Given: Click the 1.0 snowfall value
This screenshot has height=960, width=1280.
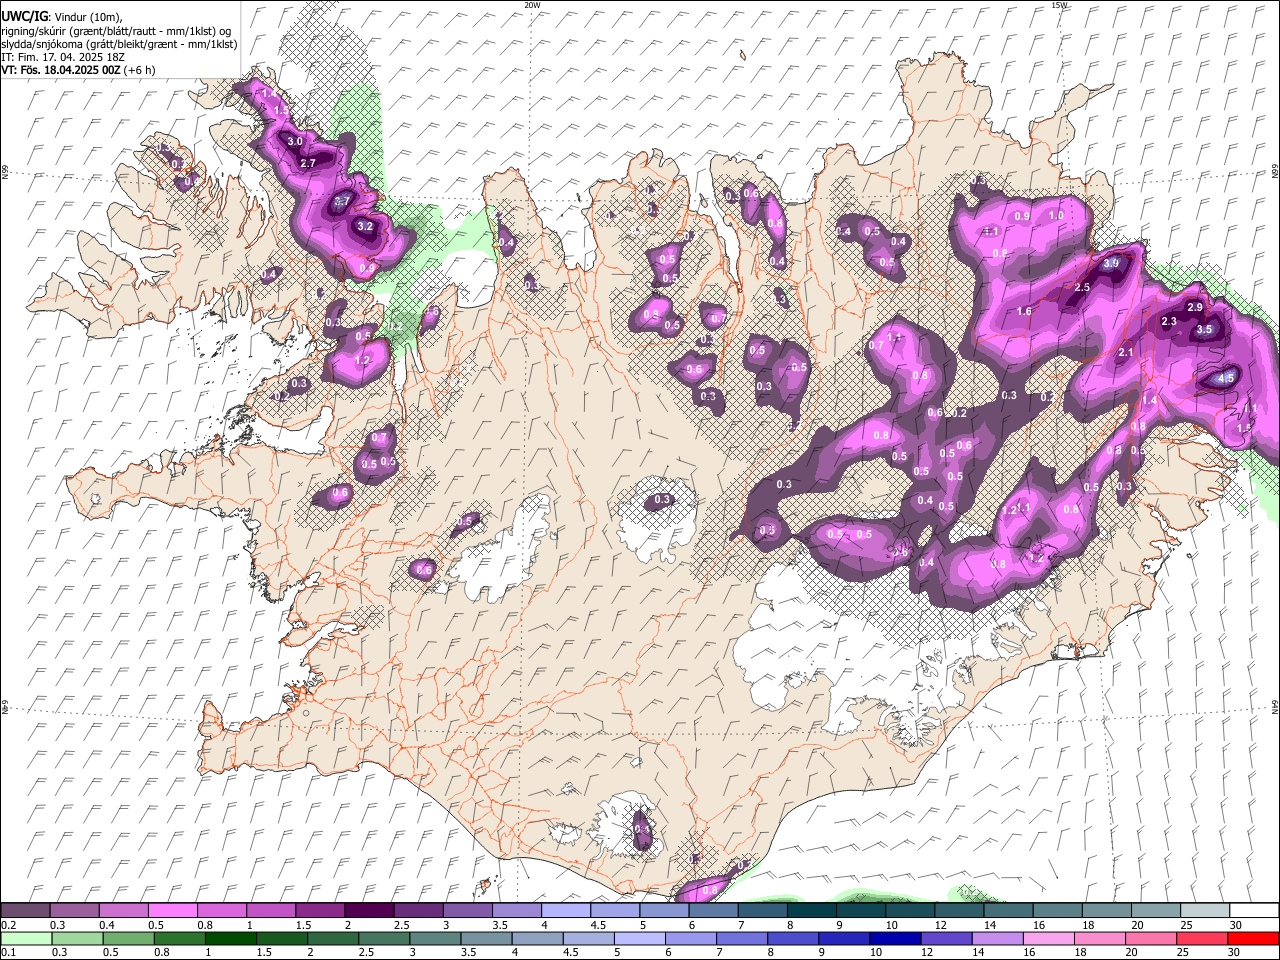Looking at the screenshot, I should [x=1056, y=216].
